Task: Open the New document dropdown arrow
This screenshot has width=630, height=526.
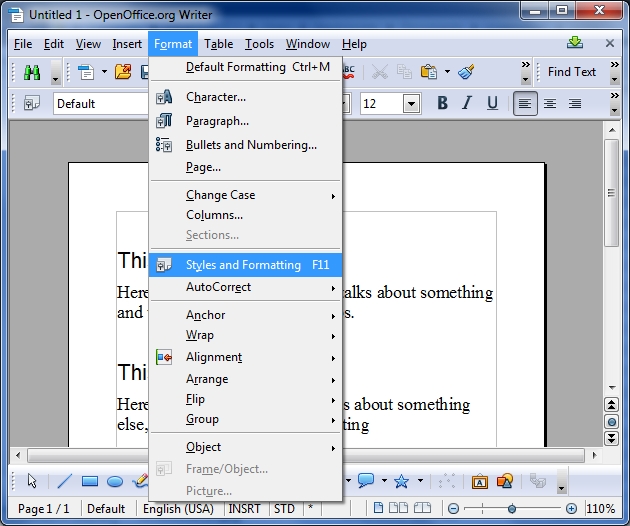Action: pyautogui.click(x=104, y=72)
